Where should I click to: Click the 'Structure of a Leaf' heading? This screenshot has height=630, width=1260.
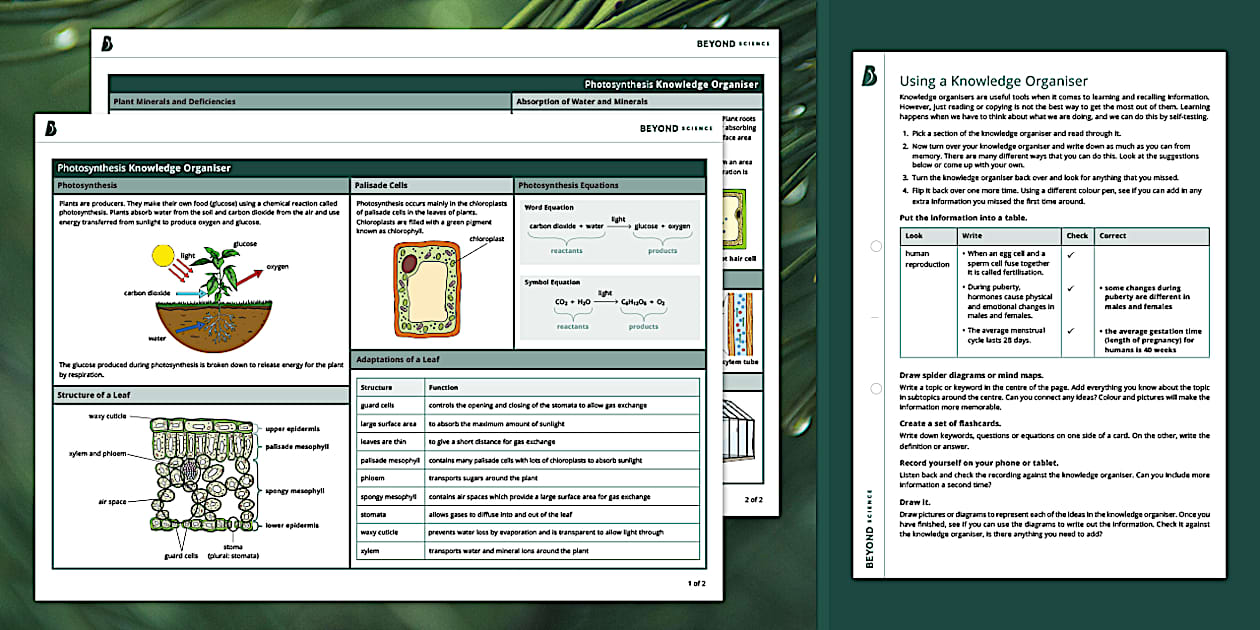pos(93,395)
